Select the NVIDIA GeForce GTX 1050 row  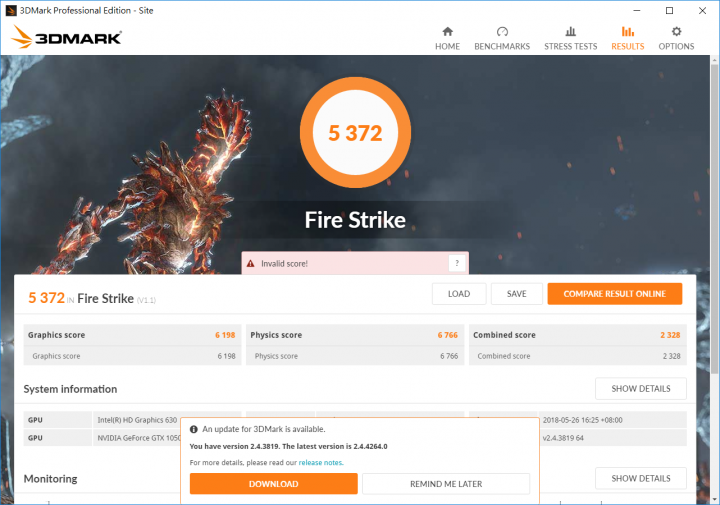pos(102,438)
